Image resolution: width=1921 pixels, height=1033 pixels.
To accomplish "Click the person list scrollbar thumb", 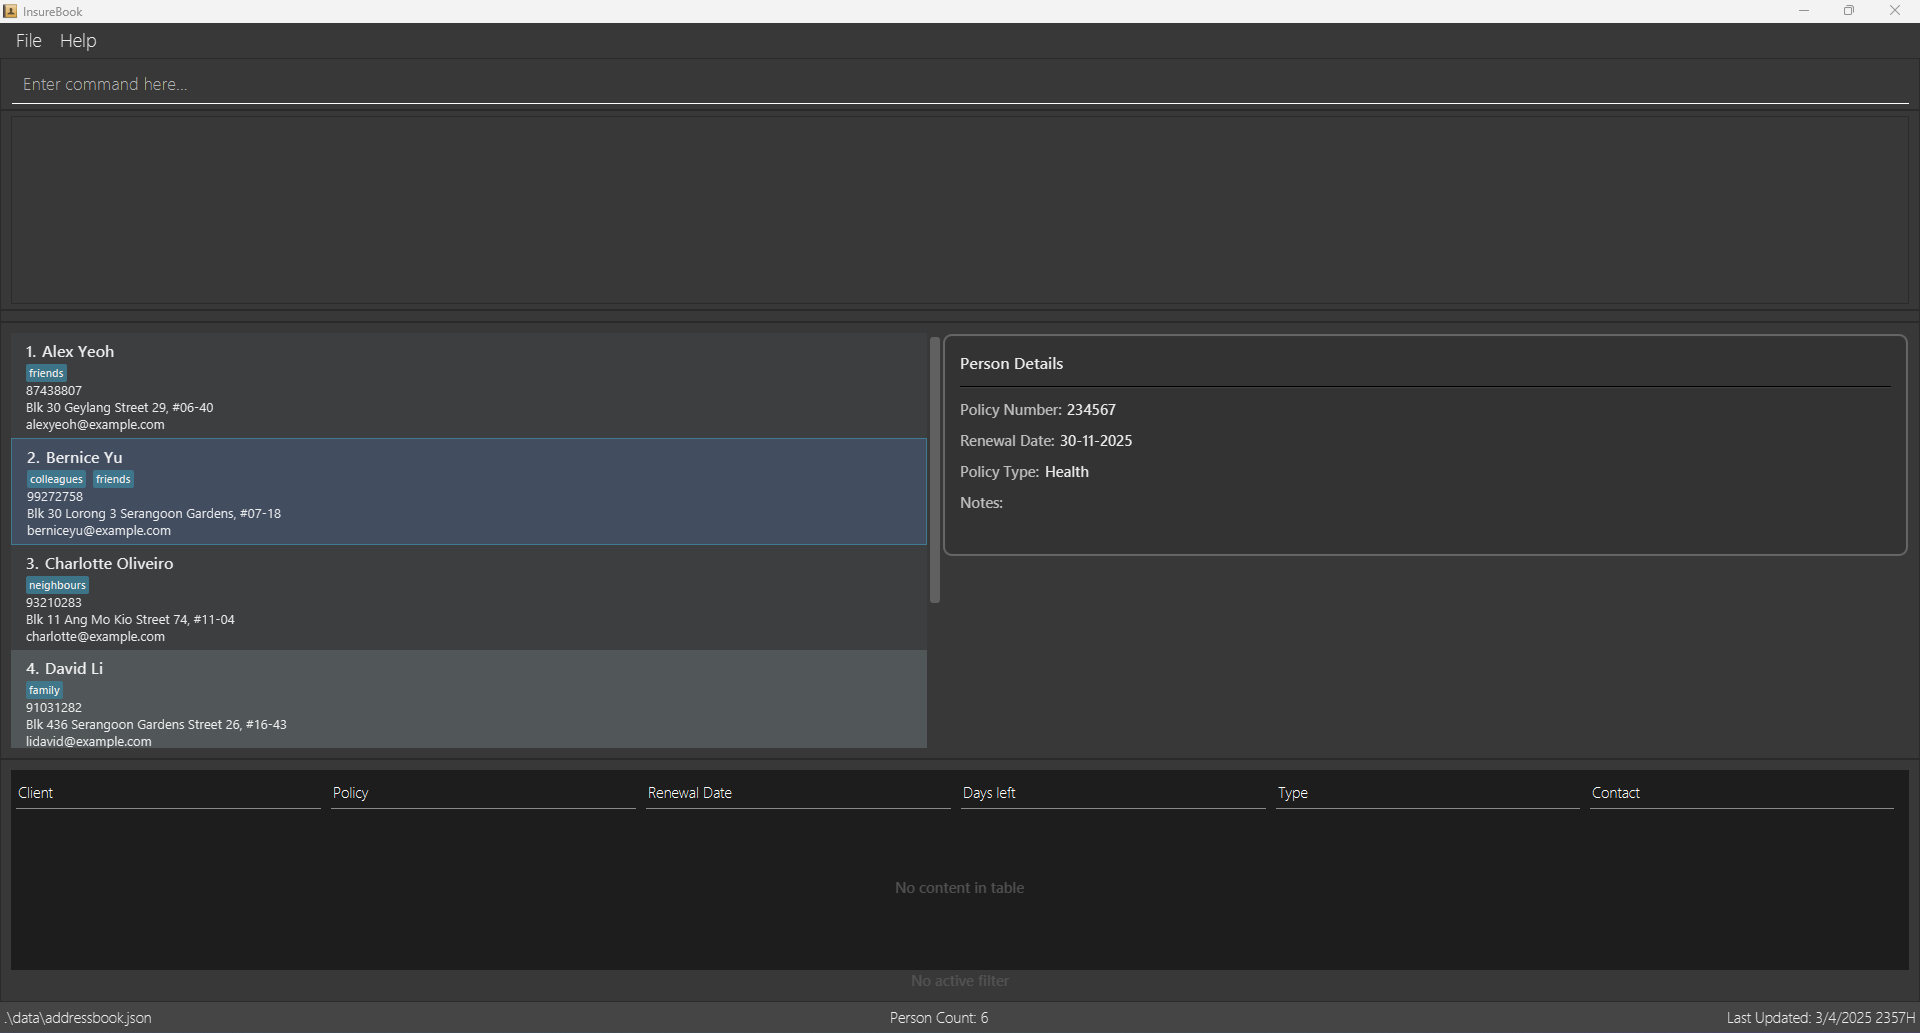I will tap(935, 470).
